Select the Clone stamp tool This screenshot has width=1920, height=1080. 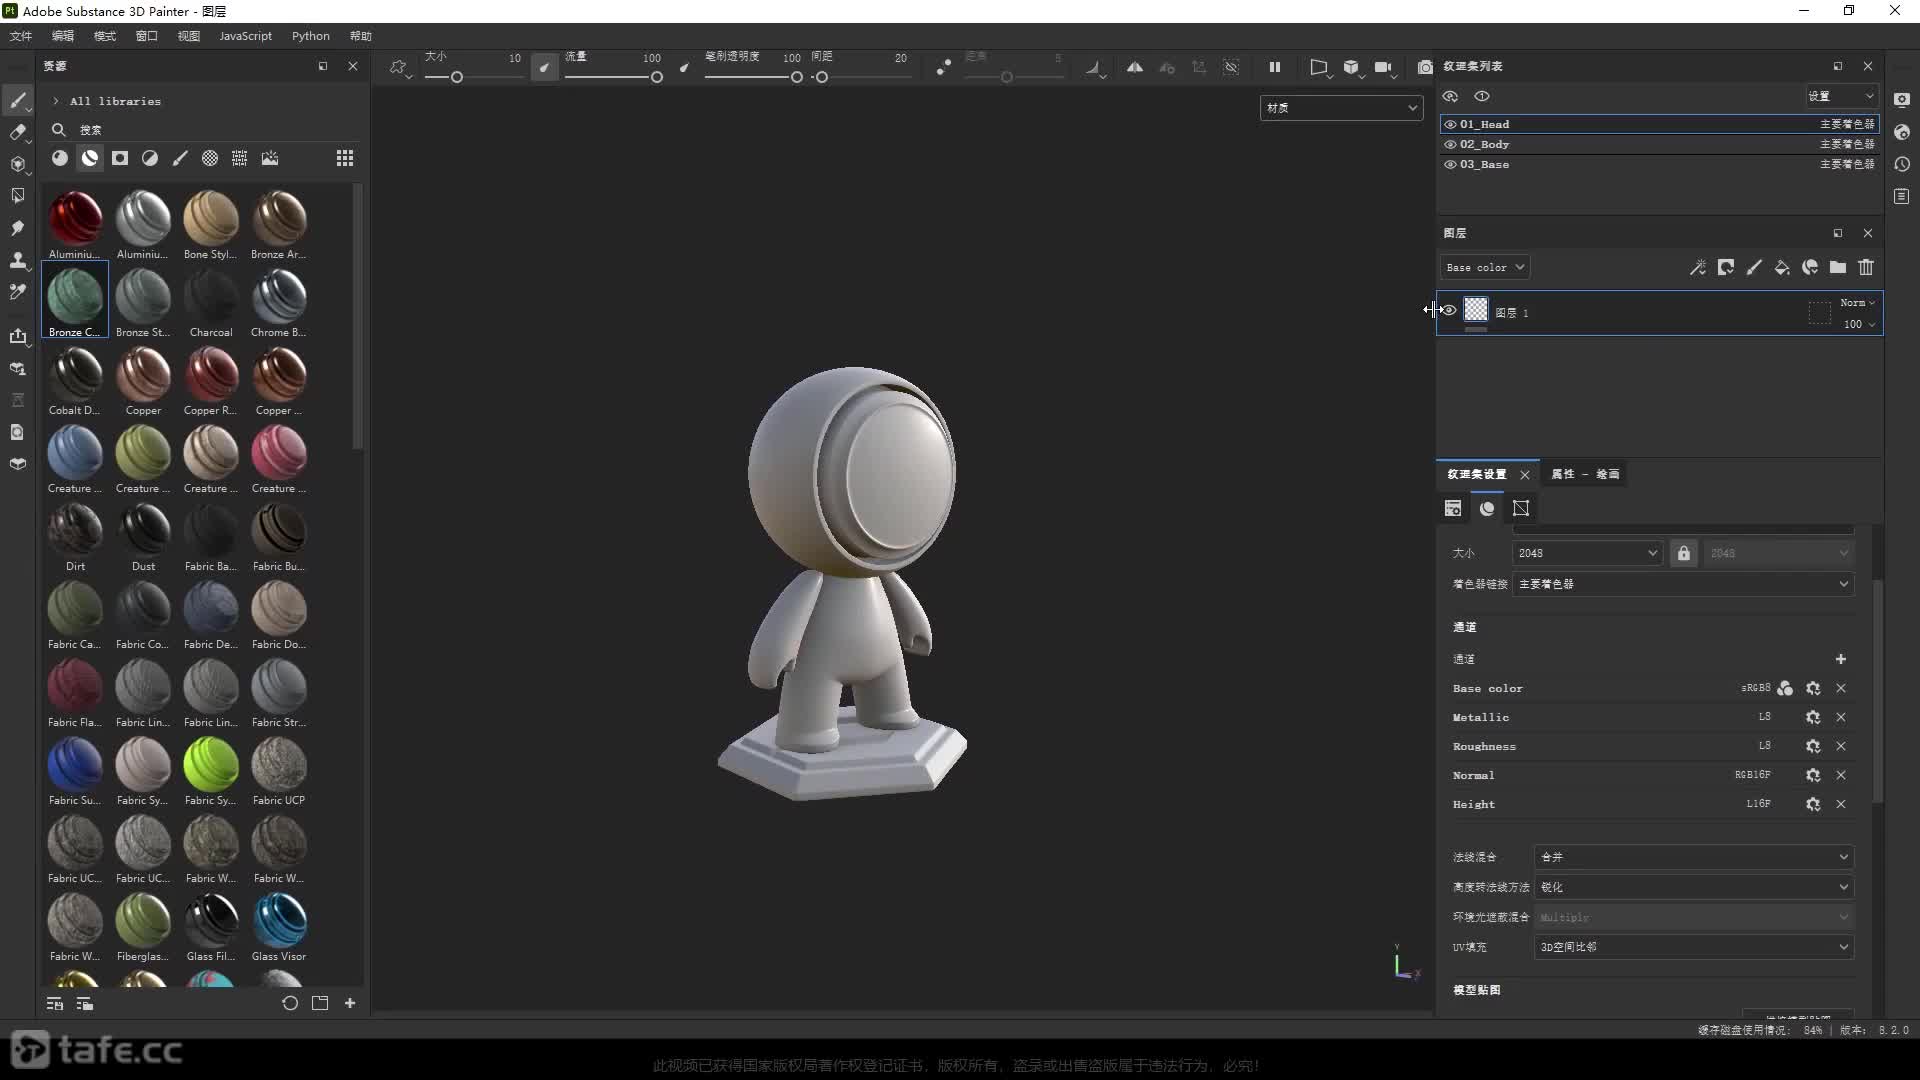(x=18, y=260)
